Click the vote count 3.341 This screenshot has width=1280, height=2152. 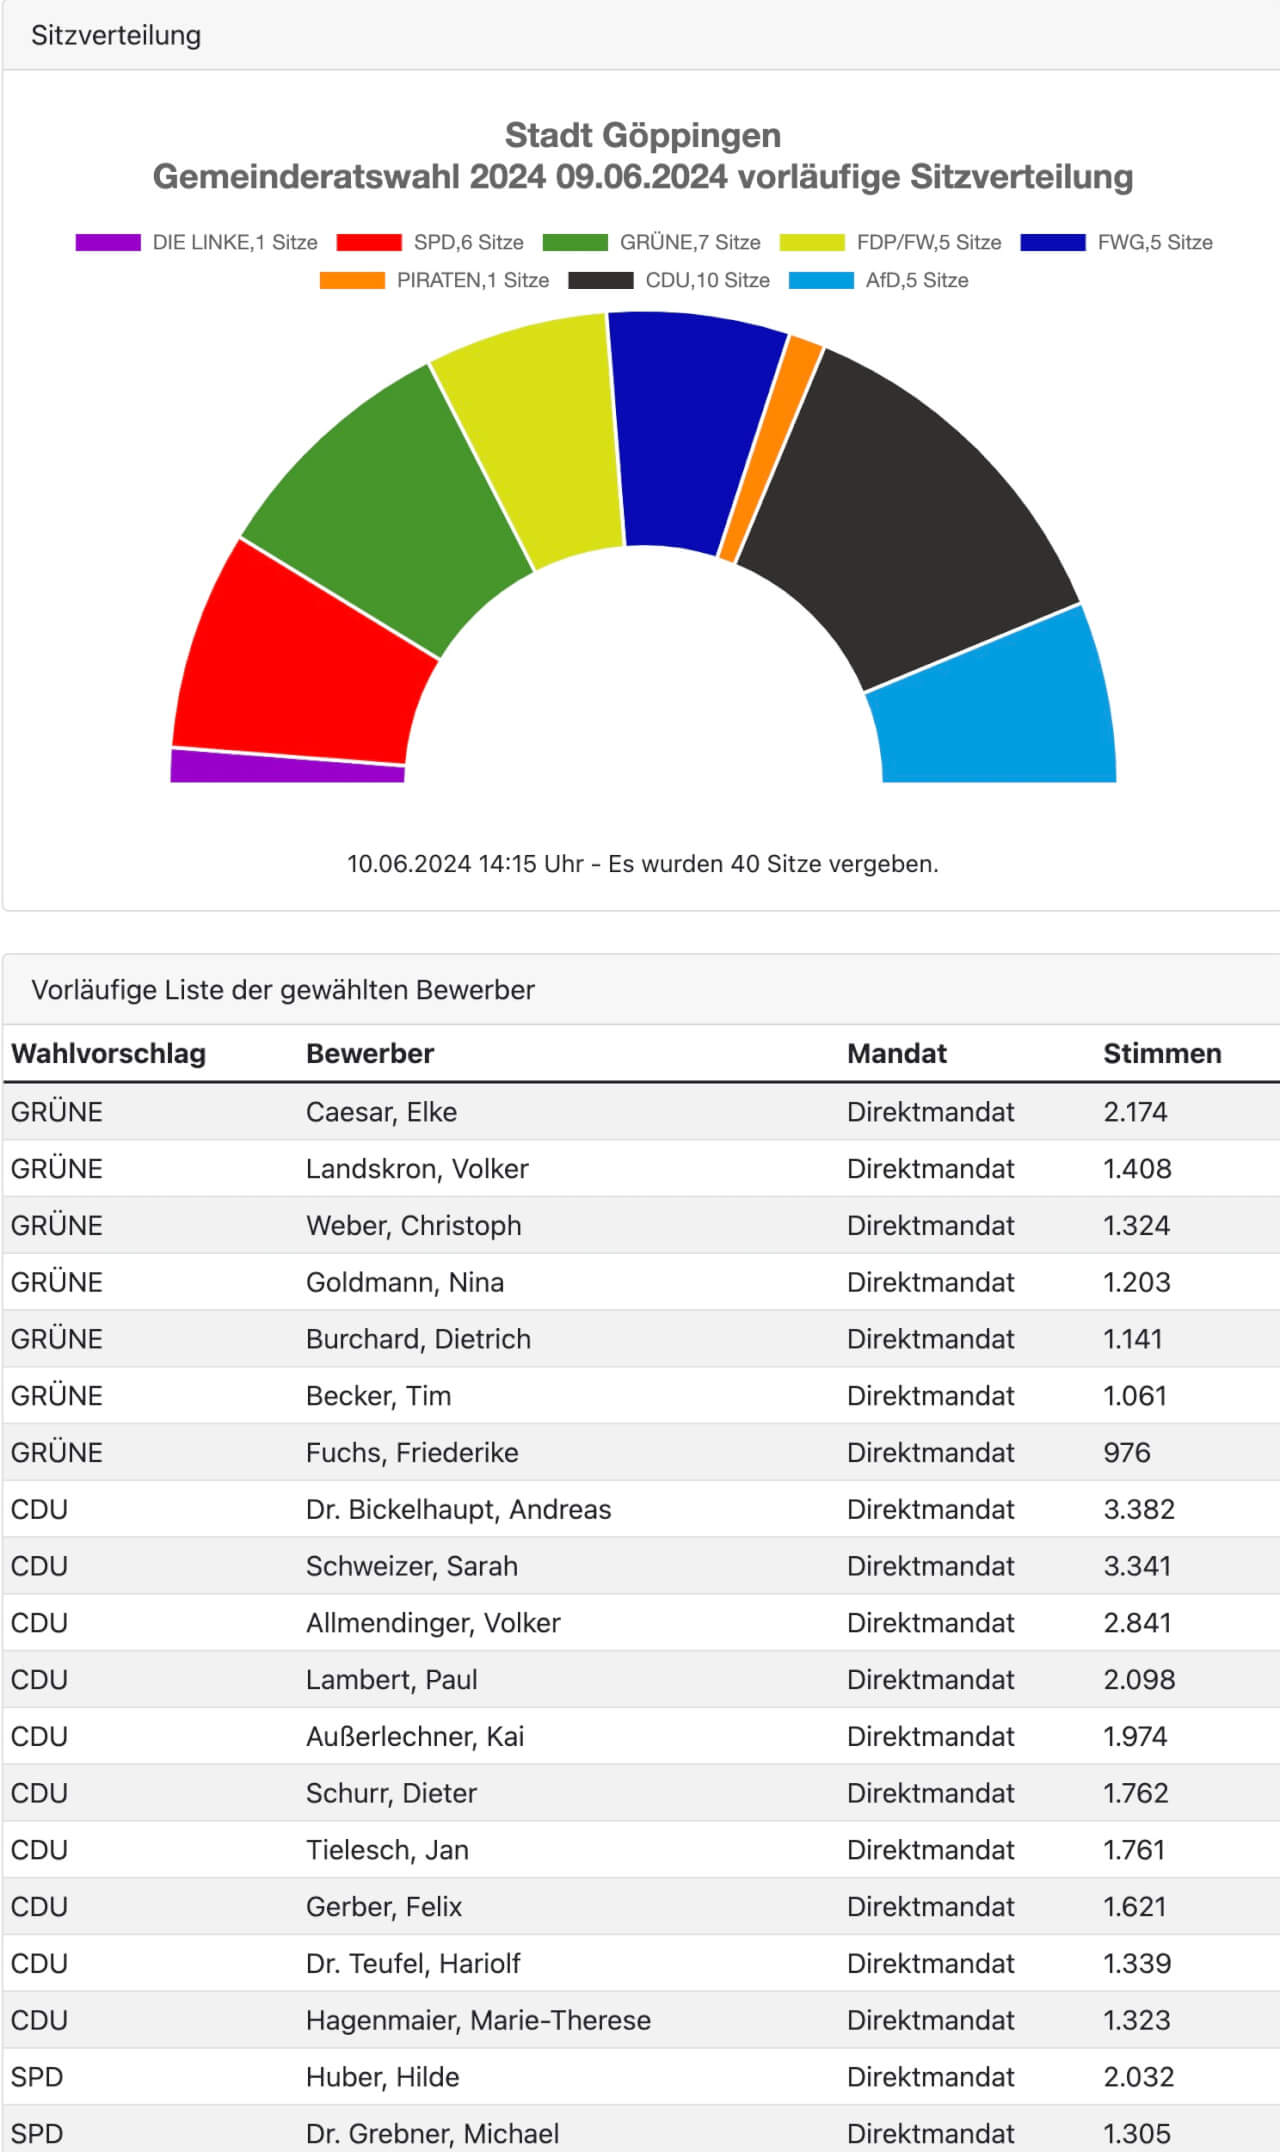click(x=1137, y=1566)
